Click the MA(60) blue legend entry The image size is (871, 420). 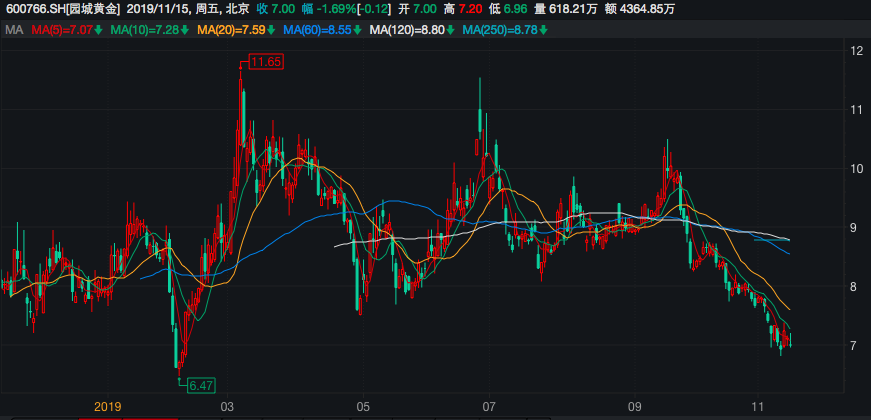coord(318,30)
